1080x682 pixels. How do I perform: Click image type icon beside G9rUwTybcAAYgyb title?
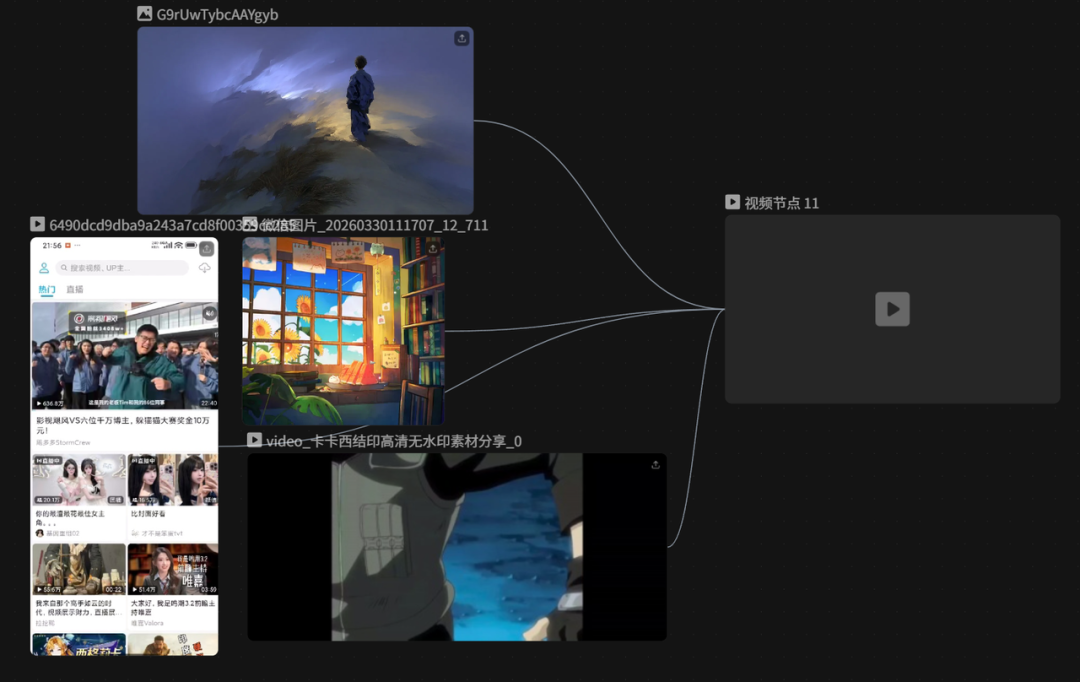click(145, 14)
